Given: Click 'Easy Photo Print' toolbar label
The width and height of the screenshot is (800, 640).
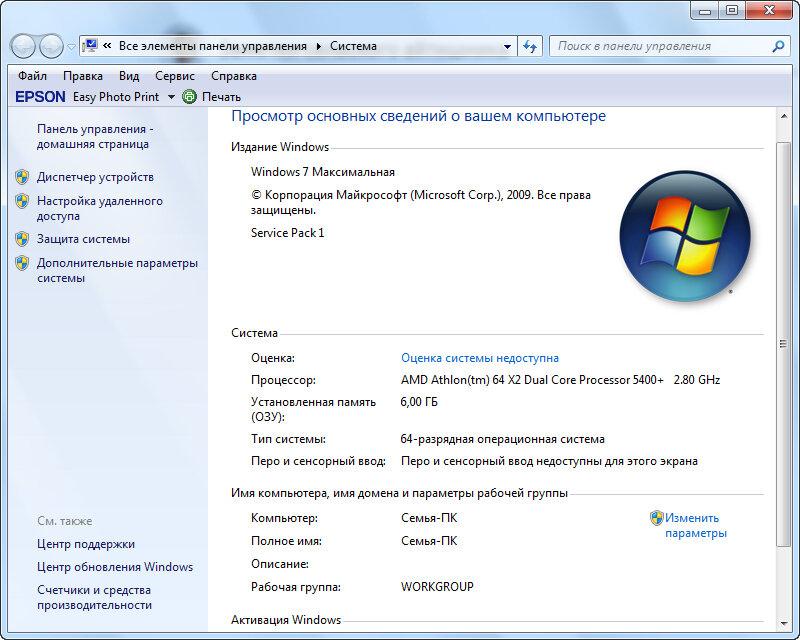Looking at the screenshot, I should pyautogui.click(x=116, y=96).
